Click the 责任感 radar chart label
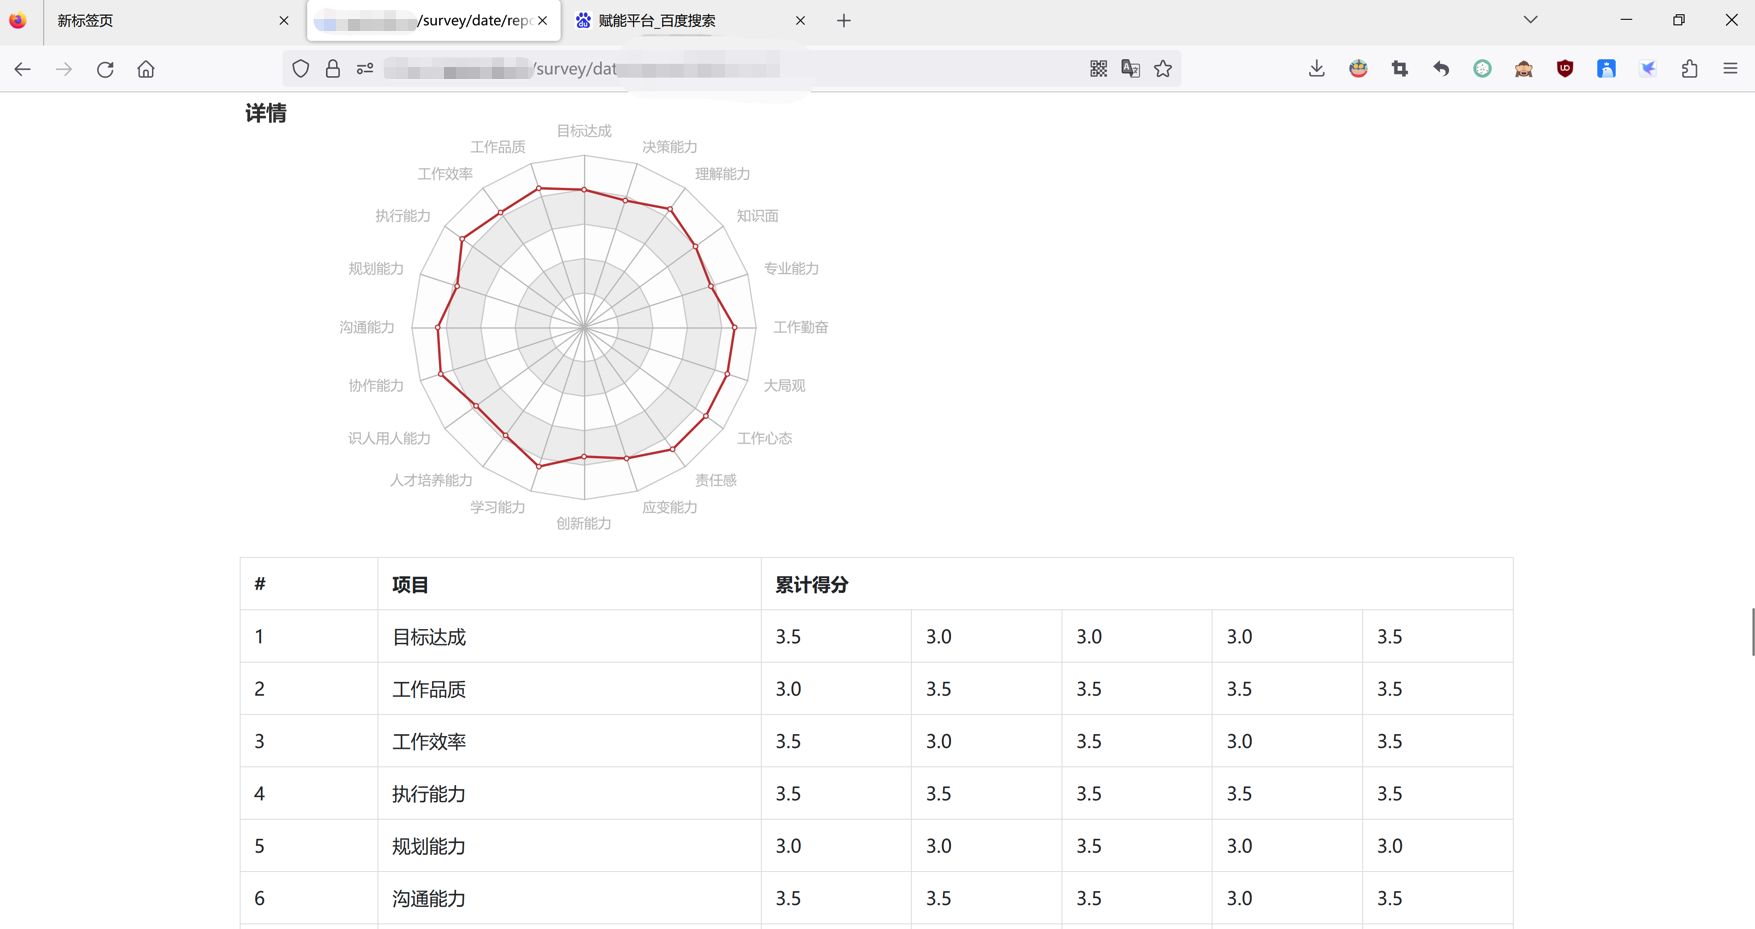This screenshot has width=1755, height=929. [x=716, y=481]
